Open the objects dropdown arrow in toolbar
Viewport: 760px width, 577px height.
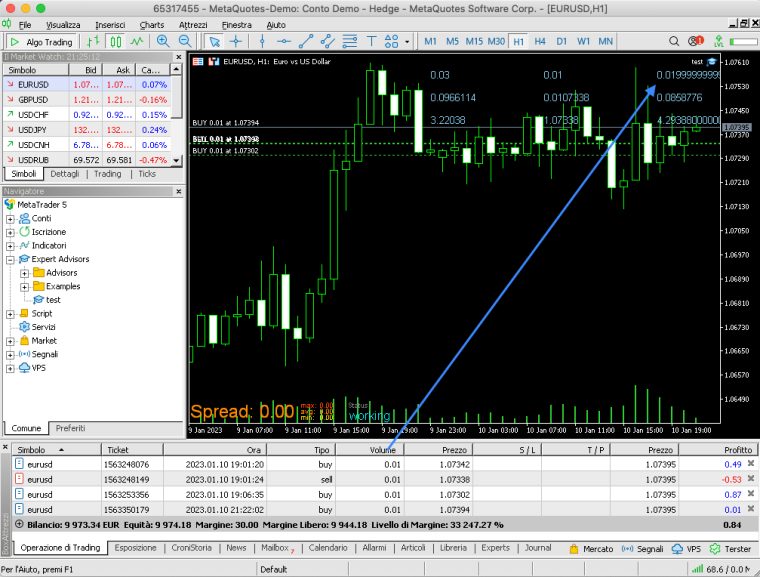pyautogui.click(x=407, y=42)
